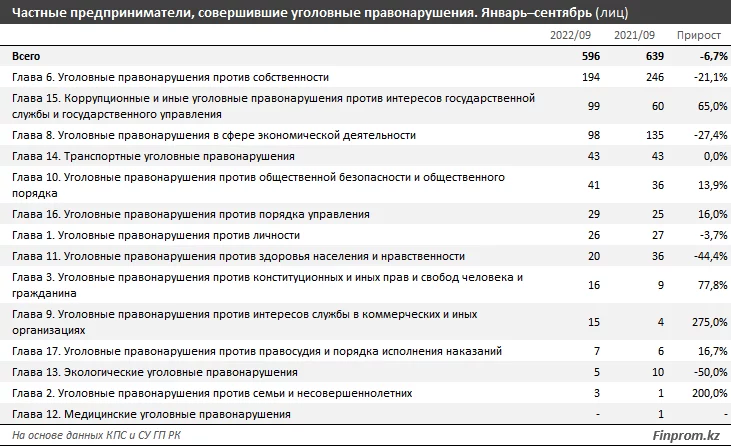Click the source note 'На основе данных КПС и СУ ГП РК'
The width and height of the screenshot is (731, 446).
[96, 435]
